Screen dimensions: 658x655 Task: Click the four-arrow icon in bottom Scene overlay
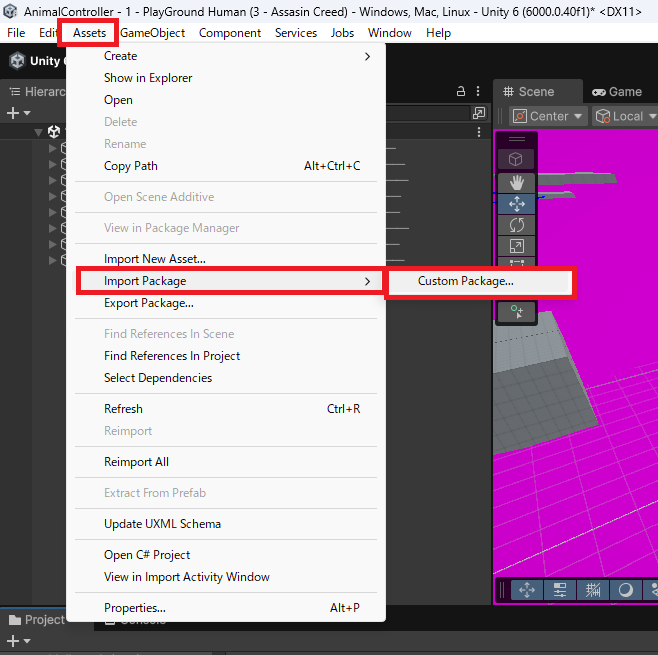527,590
